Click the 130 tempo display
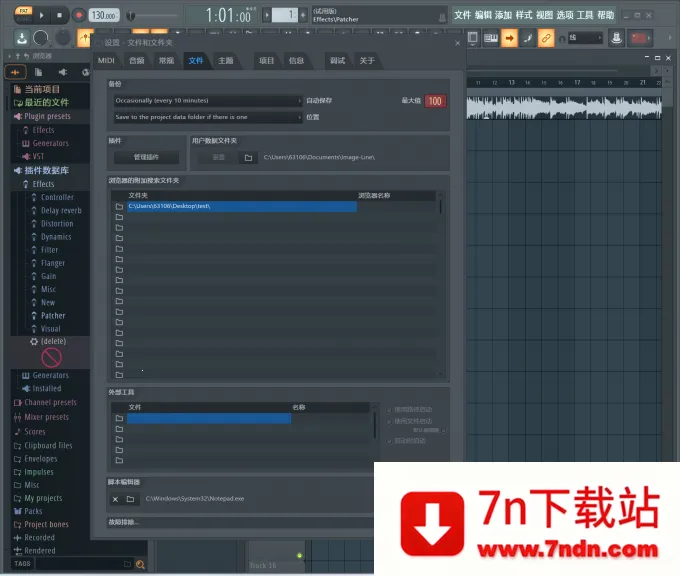The width and height of the screenshot is (680, 576). 104,16
